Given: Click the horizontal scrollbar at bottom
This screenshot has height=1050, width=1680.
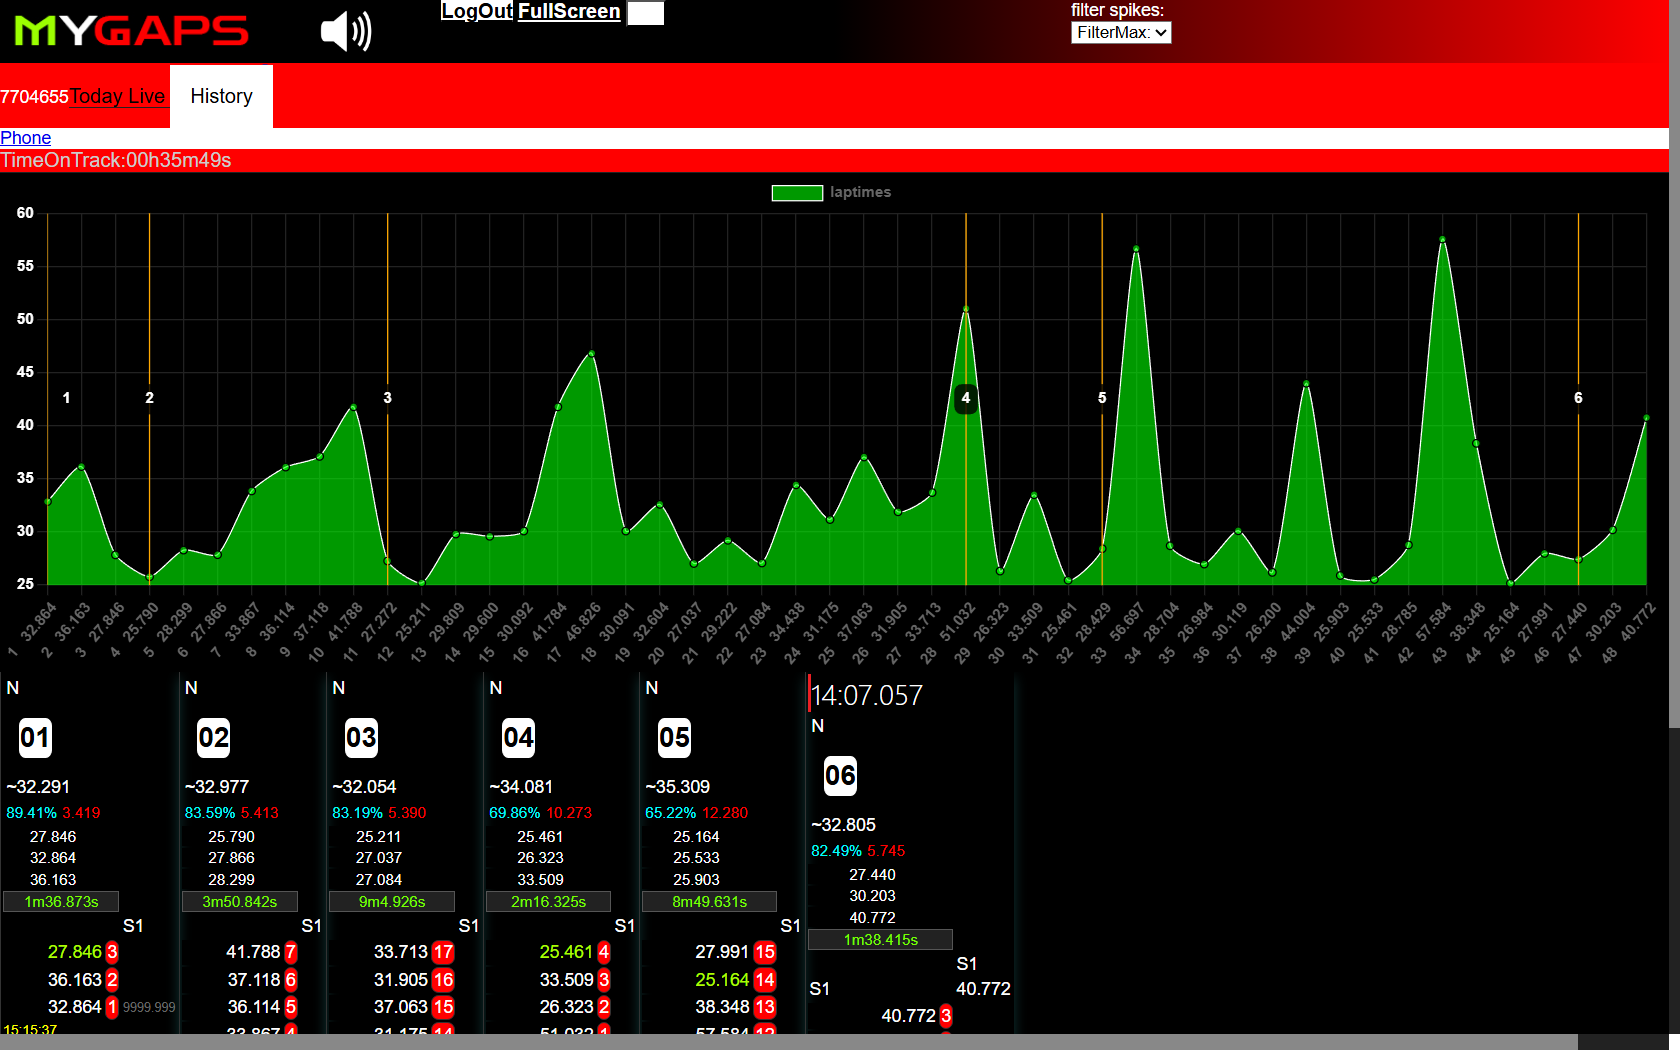Looking at the screenshot, I should point(780,1042).
